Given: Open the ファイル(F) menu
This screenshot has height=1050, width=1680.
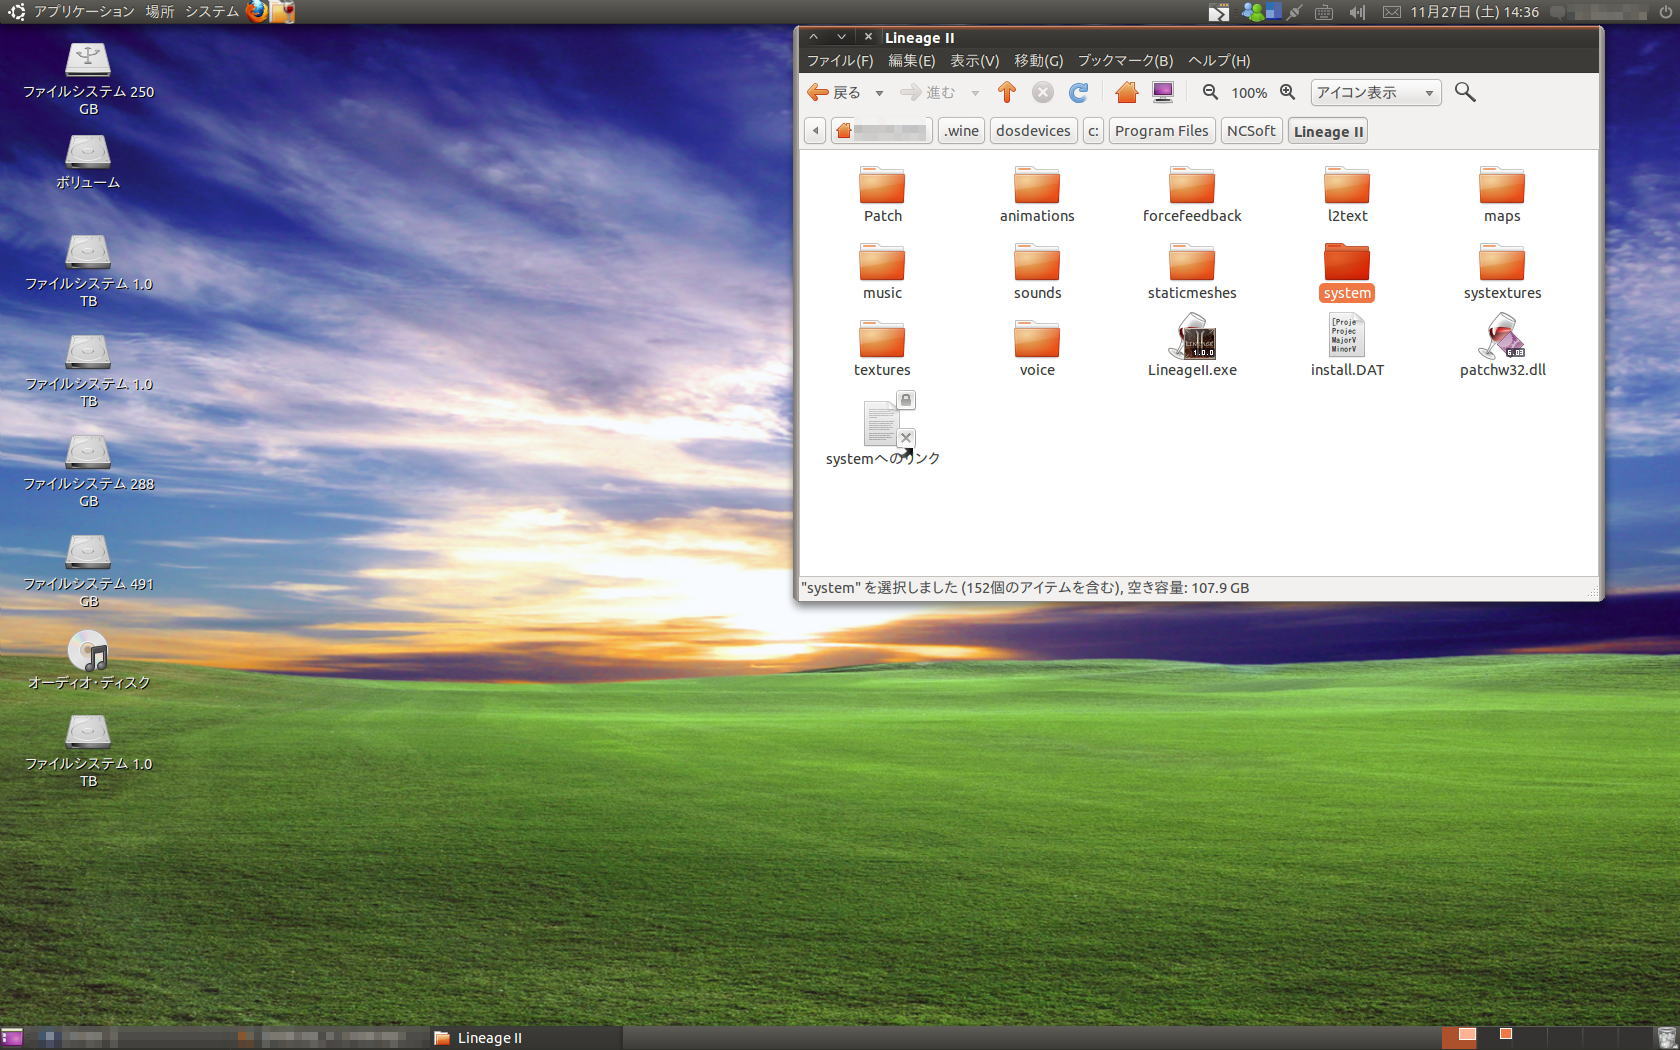Looking at the screenshot, I should point(840,60).
